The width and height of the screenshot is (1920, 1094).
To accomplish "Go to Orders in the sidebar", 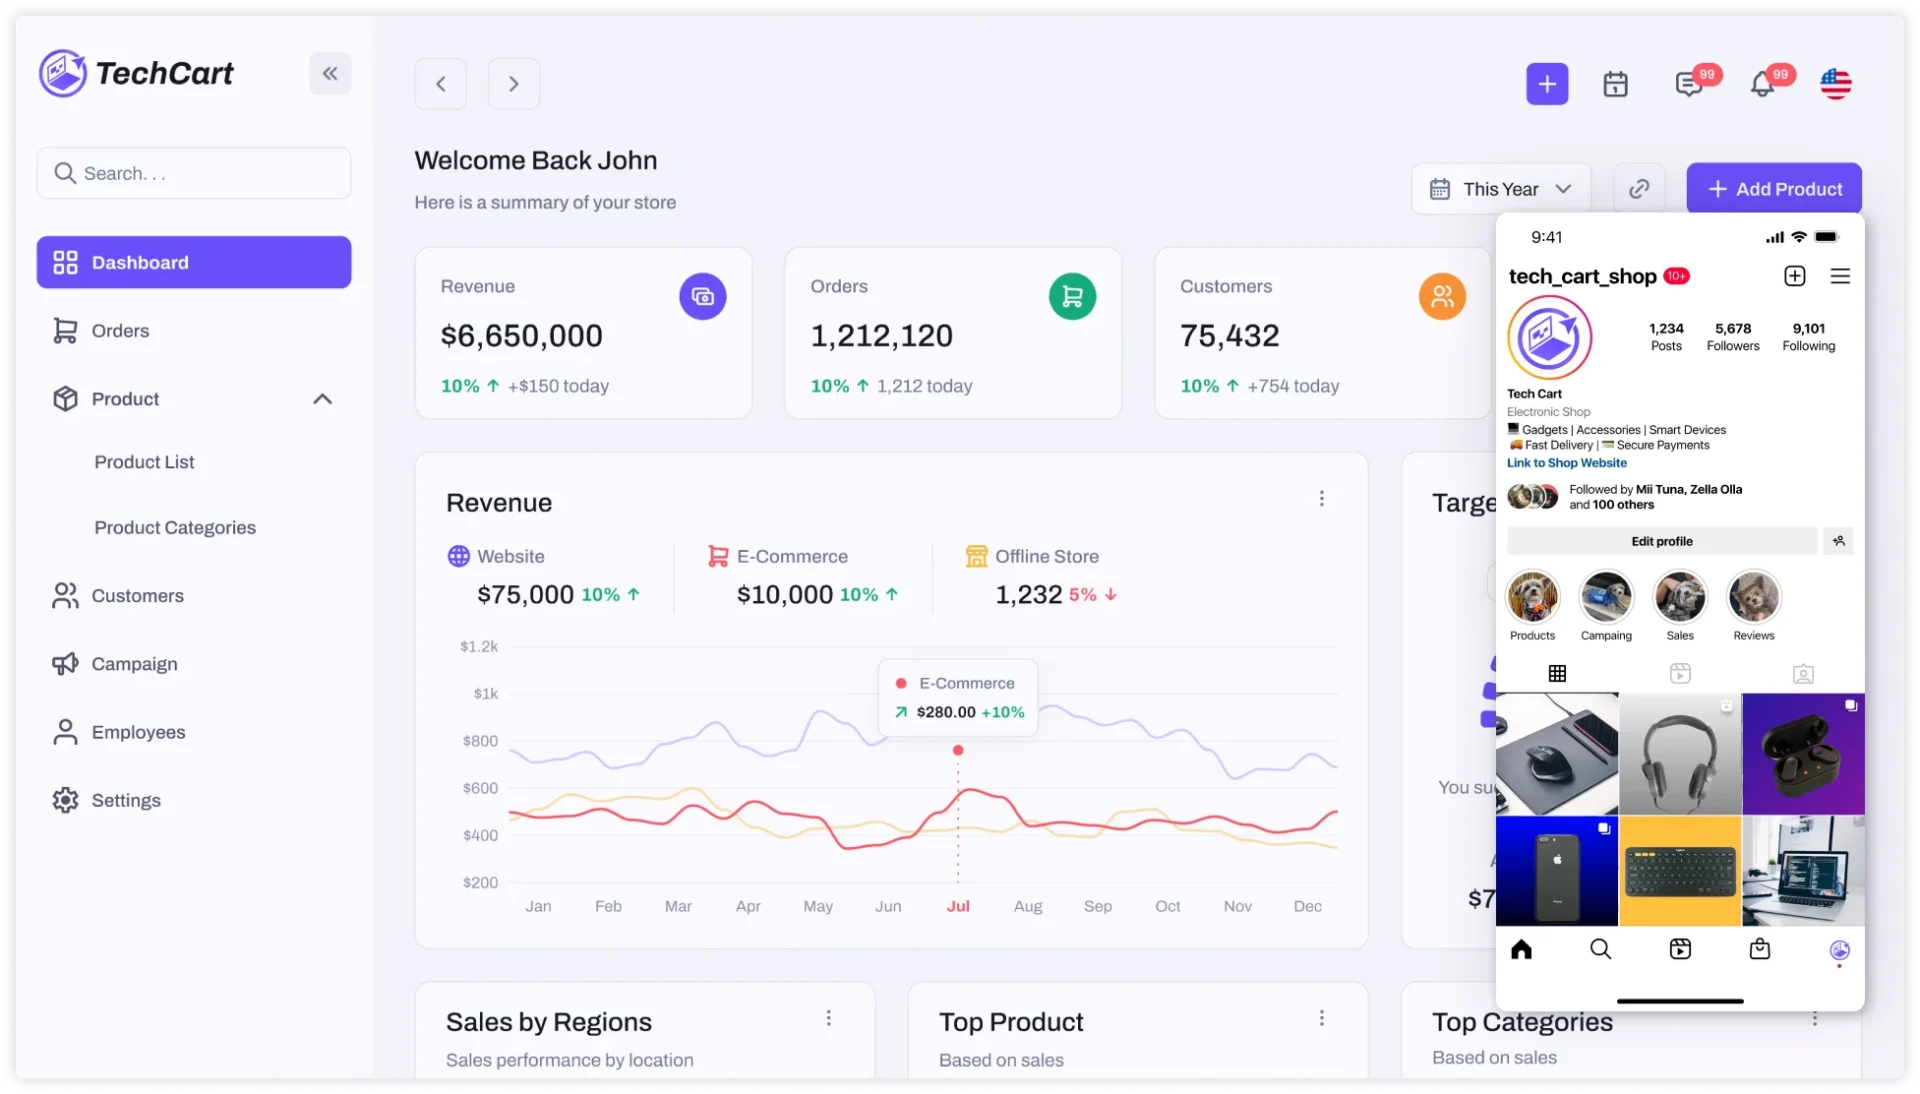I will tap(120, 331).
